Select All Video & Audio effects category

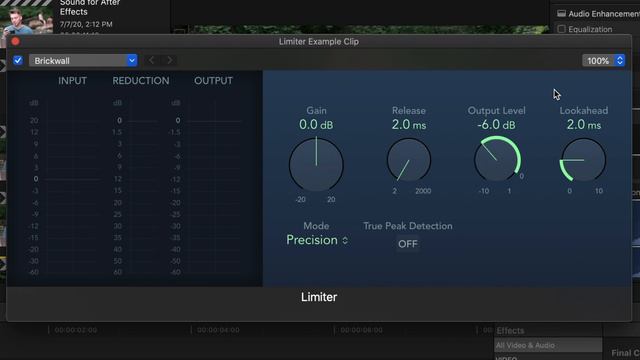coord(548,345)
